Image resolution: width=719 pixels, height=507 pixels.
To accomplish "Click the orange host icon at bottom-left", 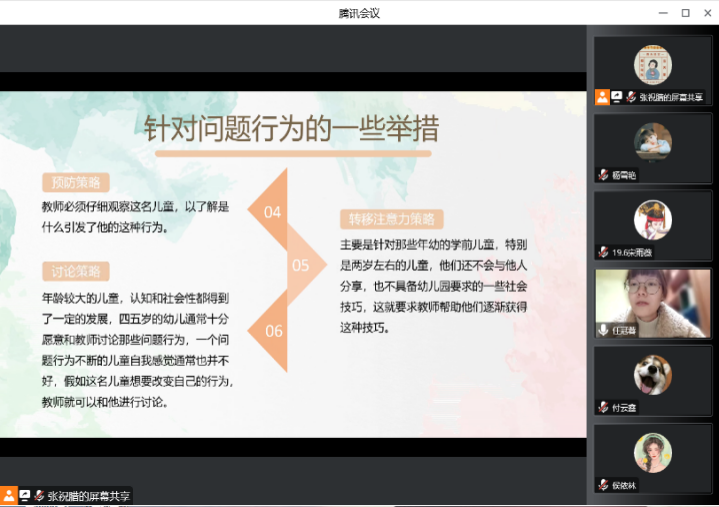I will [9, 495].
